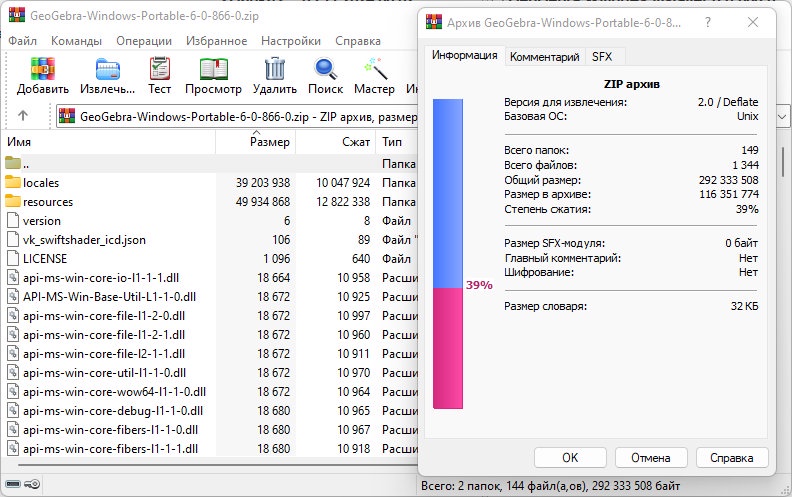Screen dimensions: 792x497
Task: Click the Справка button in dialog
Action: pos(731,458)
